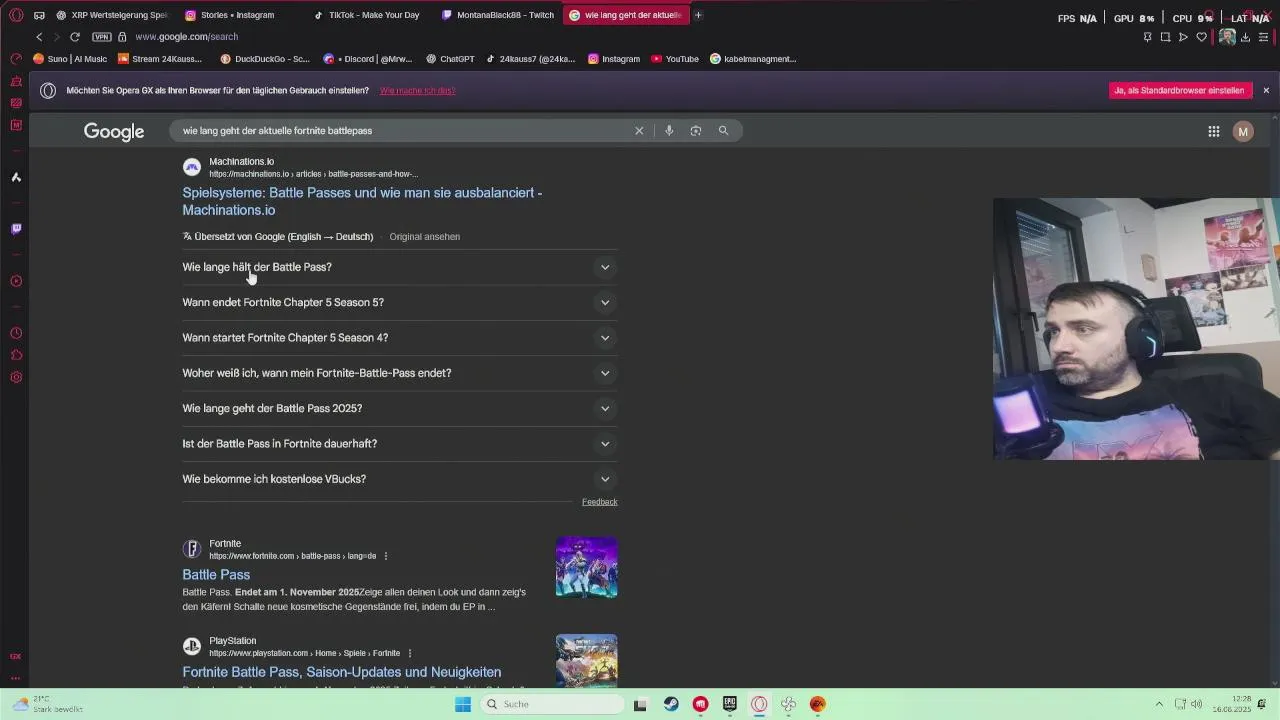
Task: Start voice search with microphone icon
Action: [x=669, y=131]
